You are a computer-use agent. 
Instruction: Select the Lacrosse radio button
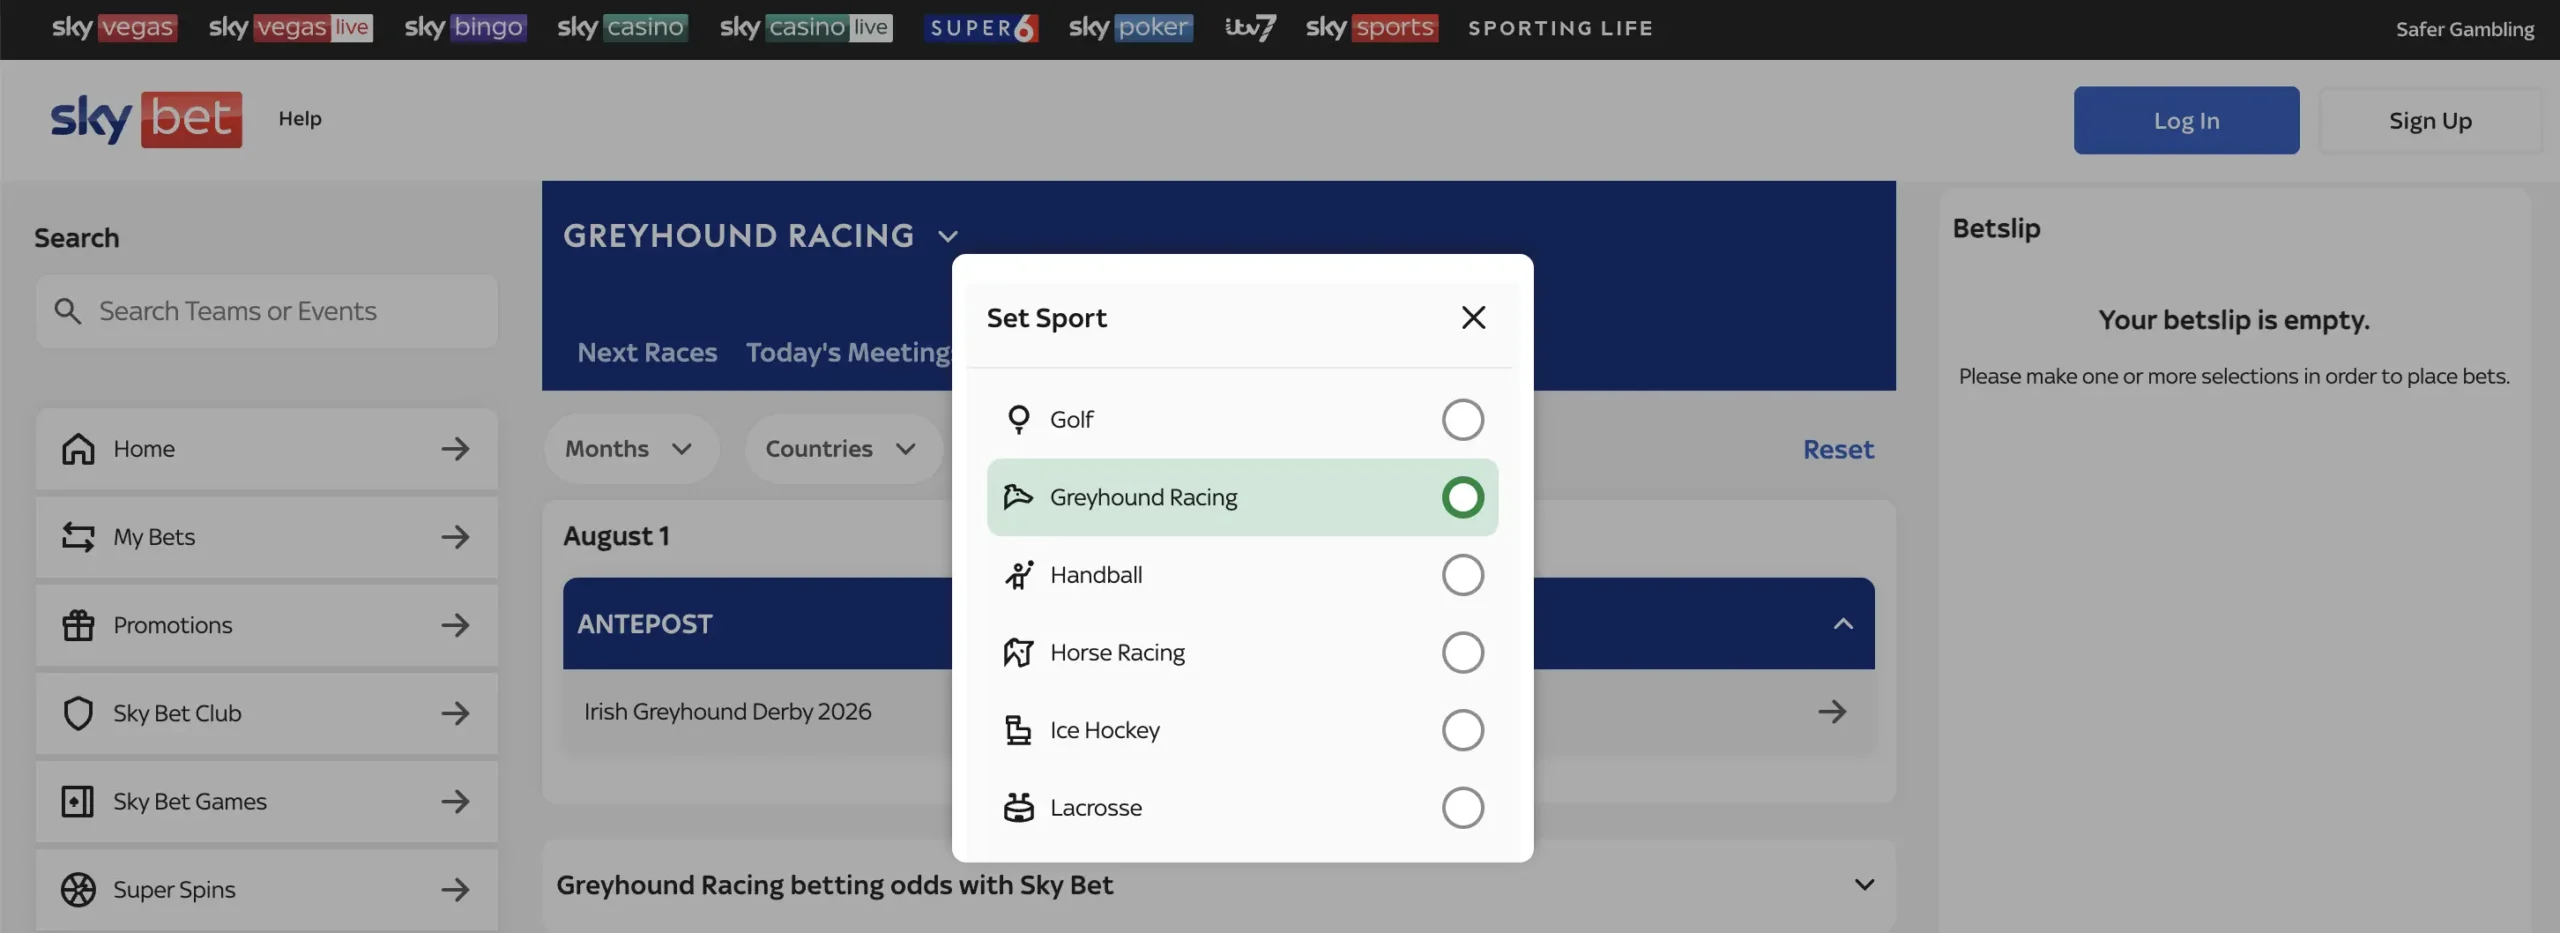1462,808
